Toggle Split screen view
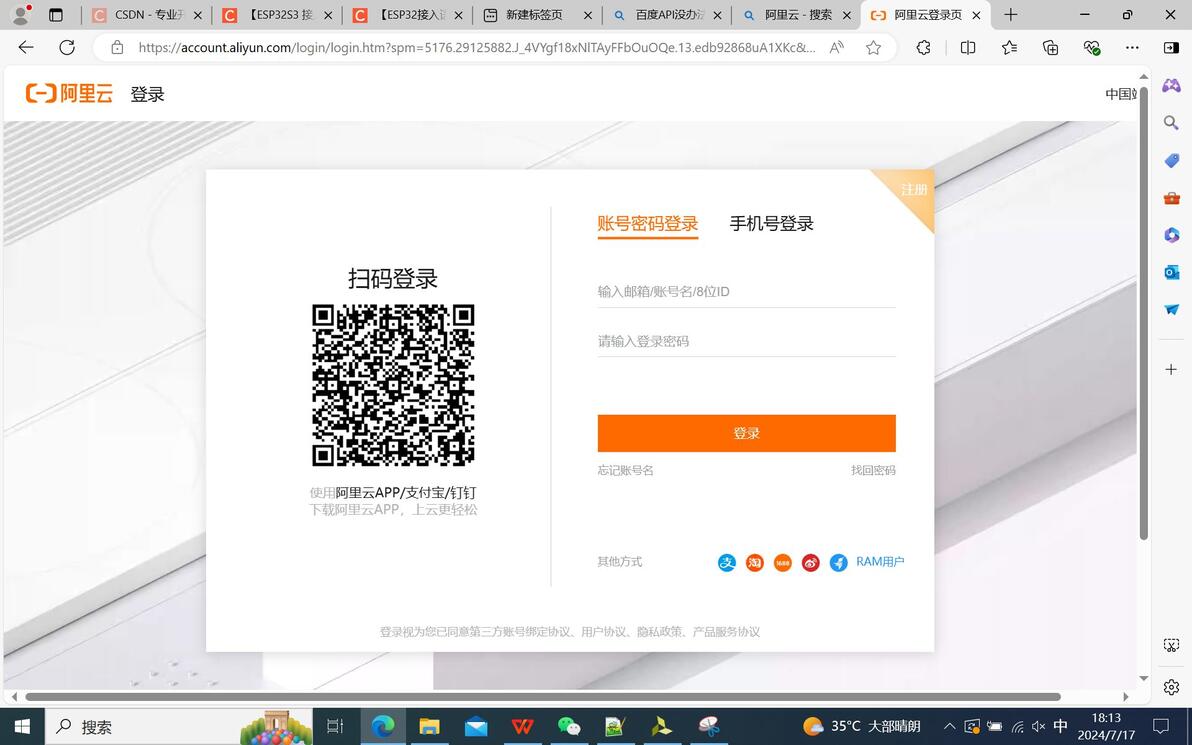This screenshot has height=745, width=1192. pyautogui.click(x=968, y=47)
